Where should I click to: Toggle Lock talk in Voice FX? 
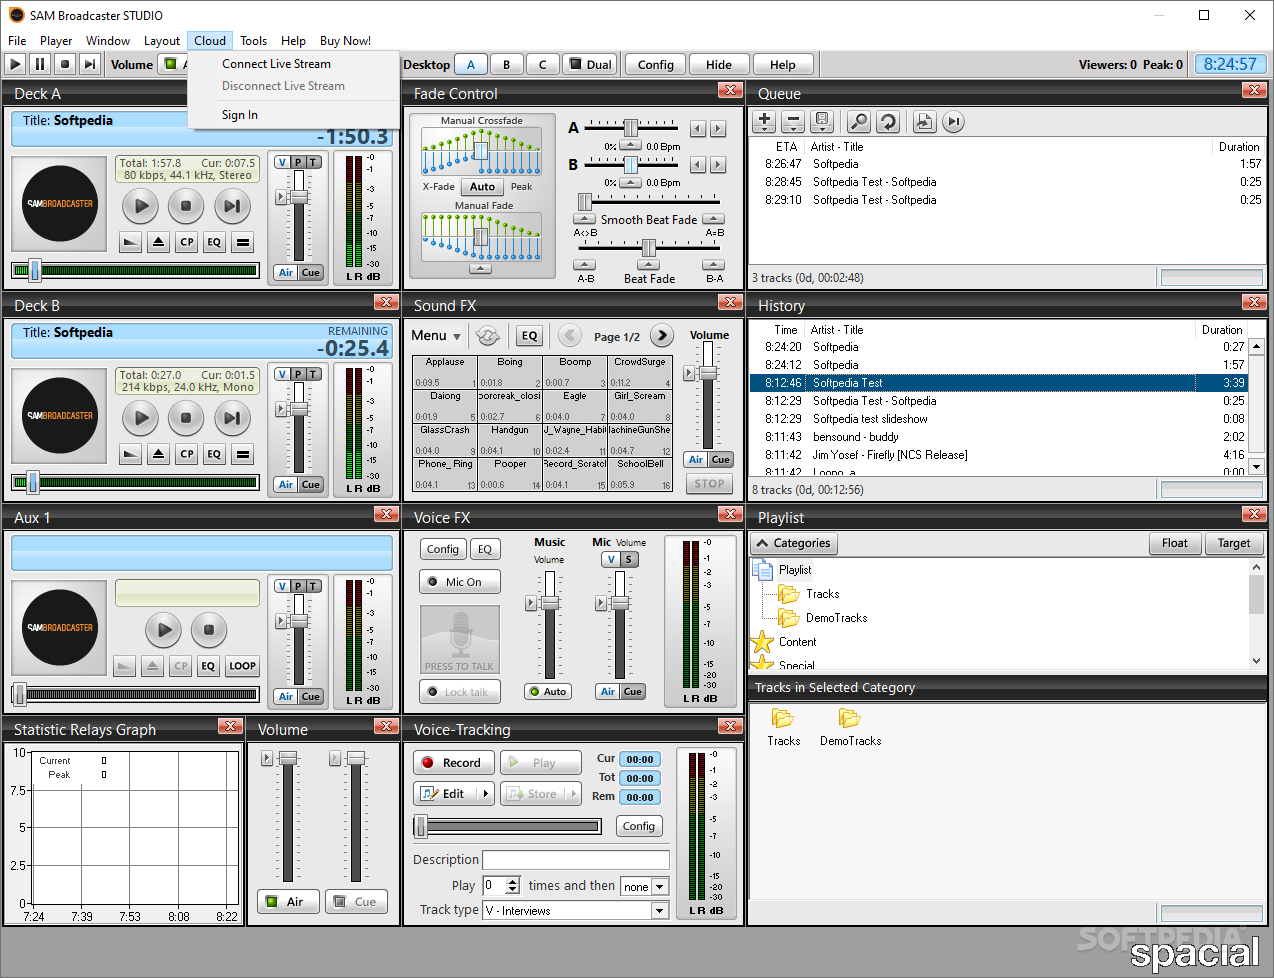click(x=460, y=692)
